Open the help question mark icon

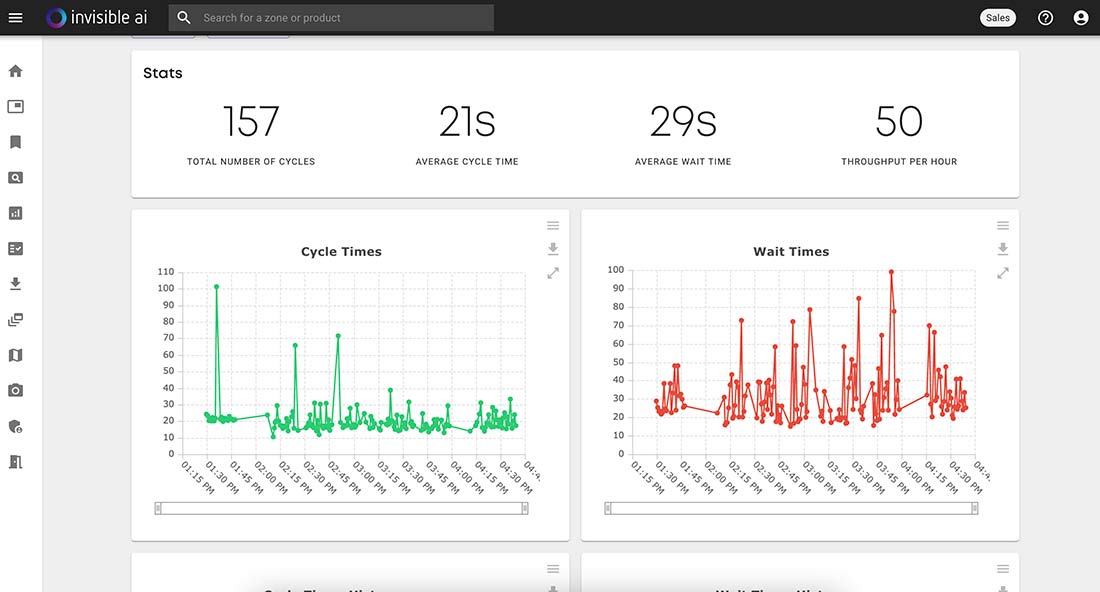(x=1045, y=18)
